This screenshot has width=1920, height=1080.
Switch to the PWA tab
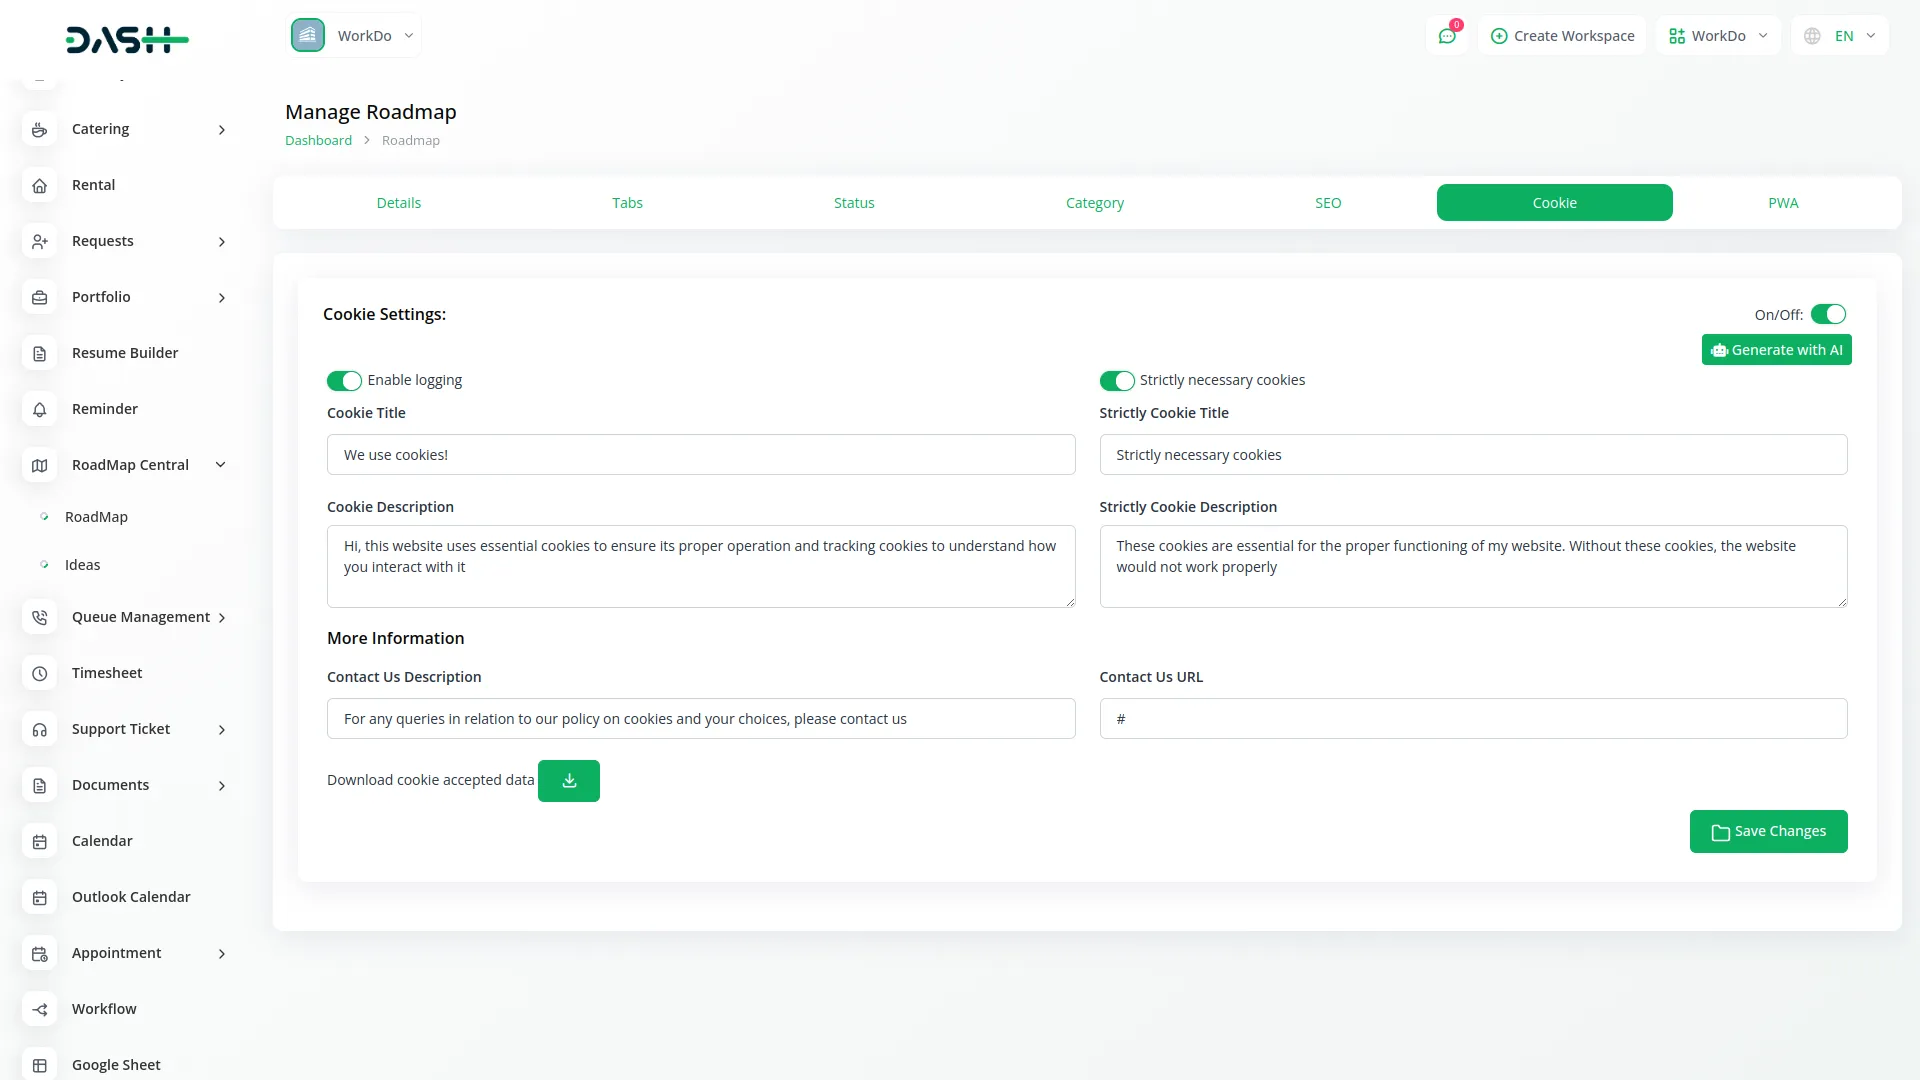1782,203
